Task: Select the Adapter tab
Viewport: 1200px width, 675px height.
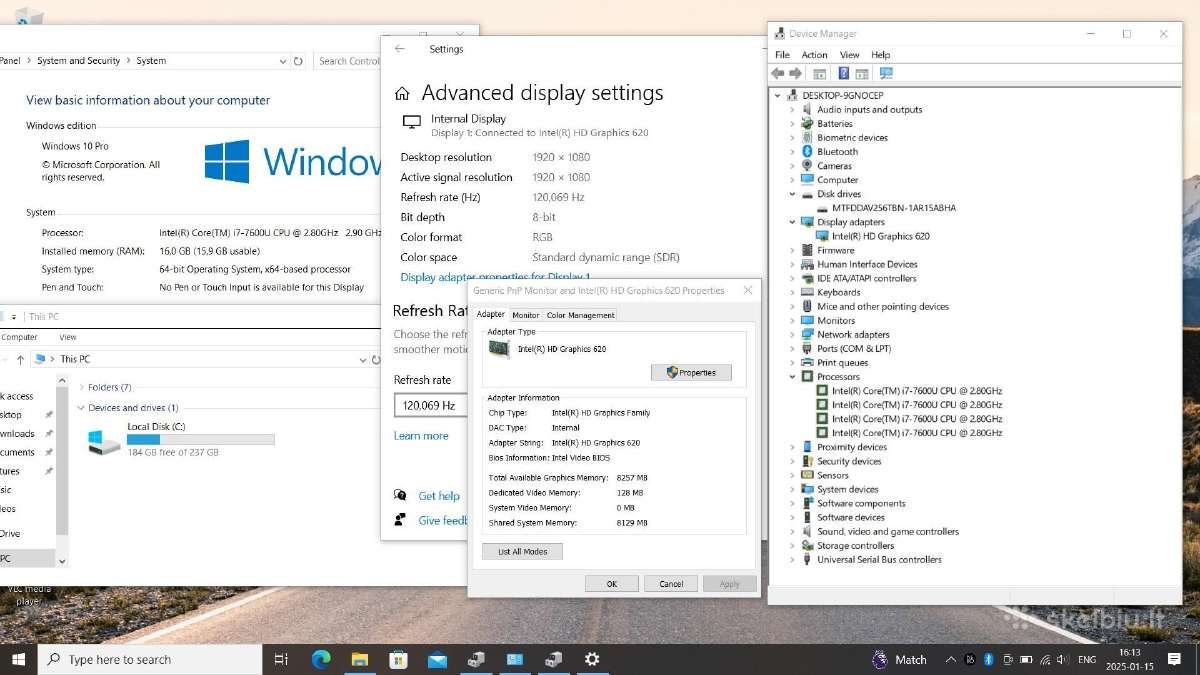Action: tap(491, 314)
